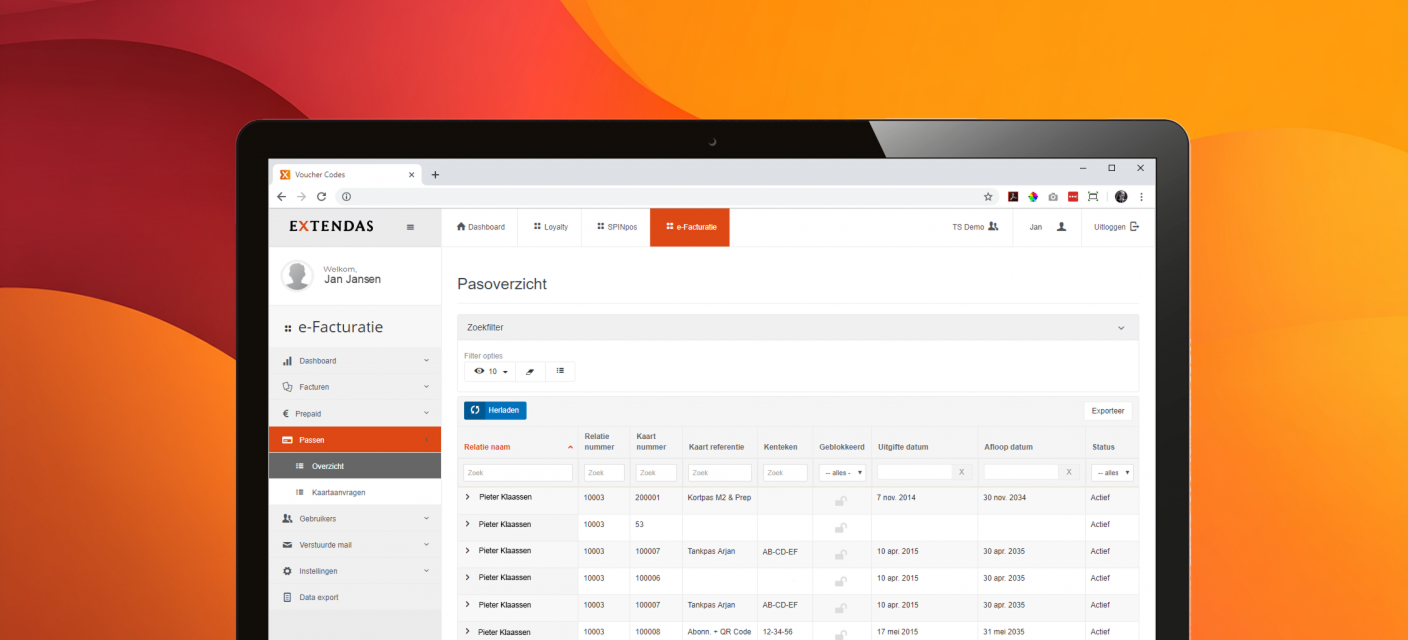Reload the page with browser refresh icon
1408x640 pixels.
pyautogui.click(x=321, y=197)
